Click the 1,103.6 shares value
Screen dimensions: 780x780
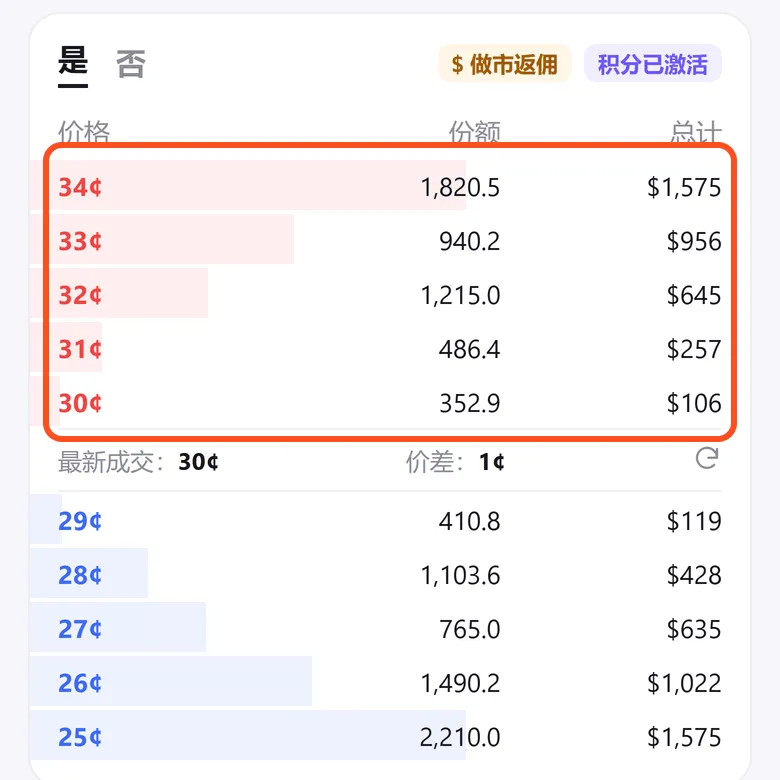point(460,576)
